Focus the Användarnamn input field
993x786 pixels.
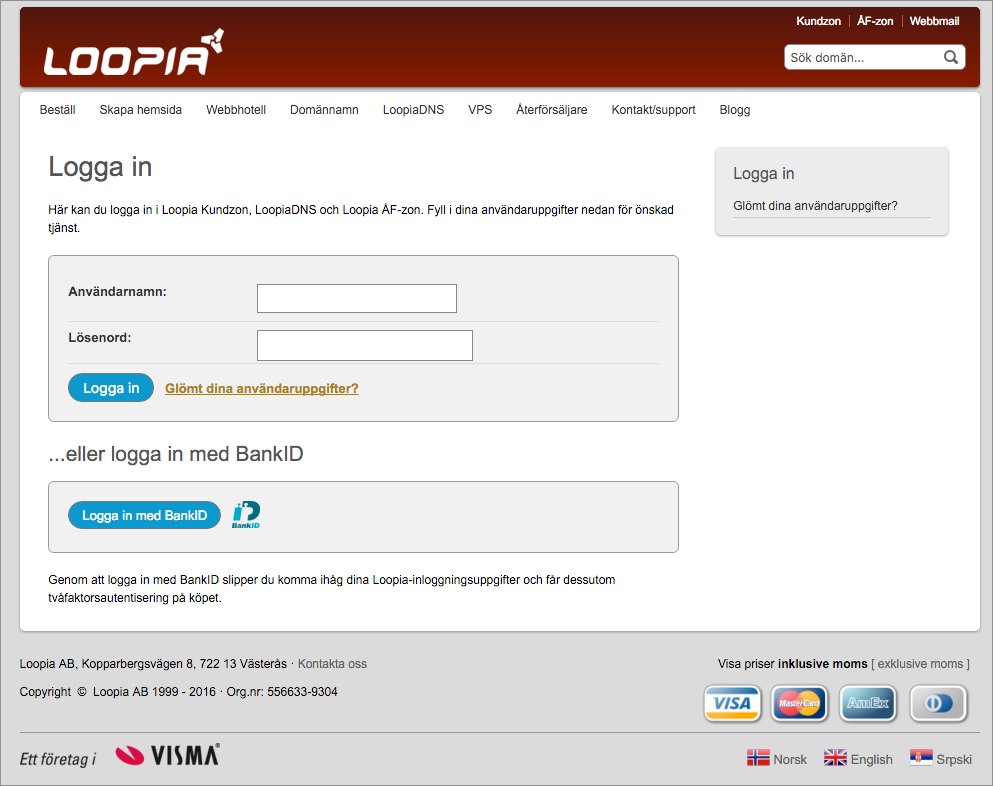357,298
